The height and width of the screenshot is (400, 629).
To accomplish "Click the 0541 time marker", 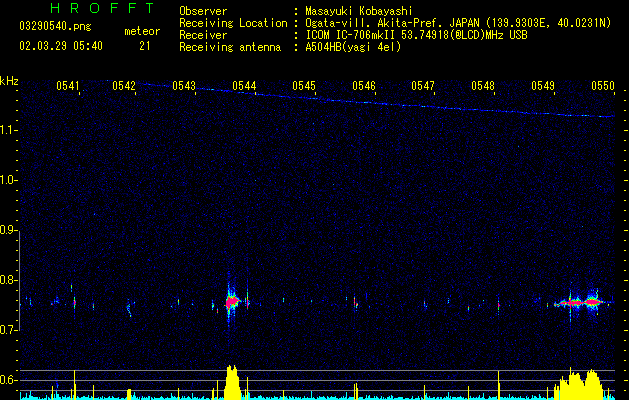I will tap(68, 86).
